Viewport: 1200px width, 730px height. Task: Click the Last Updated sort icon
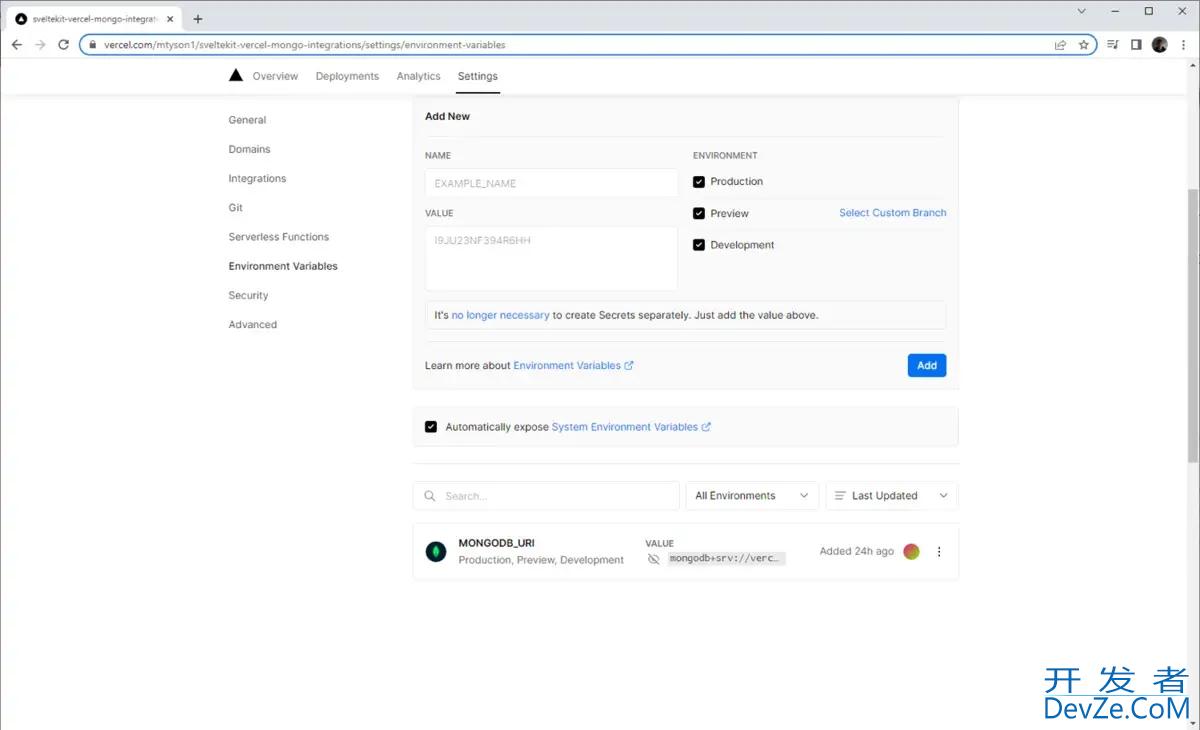(840, 496)
